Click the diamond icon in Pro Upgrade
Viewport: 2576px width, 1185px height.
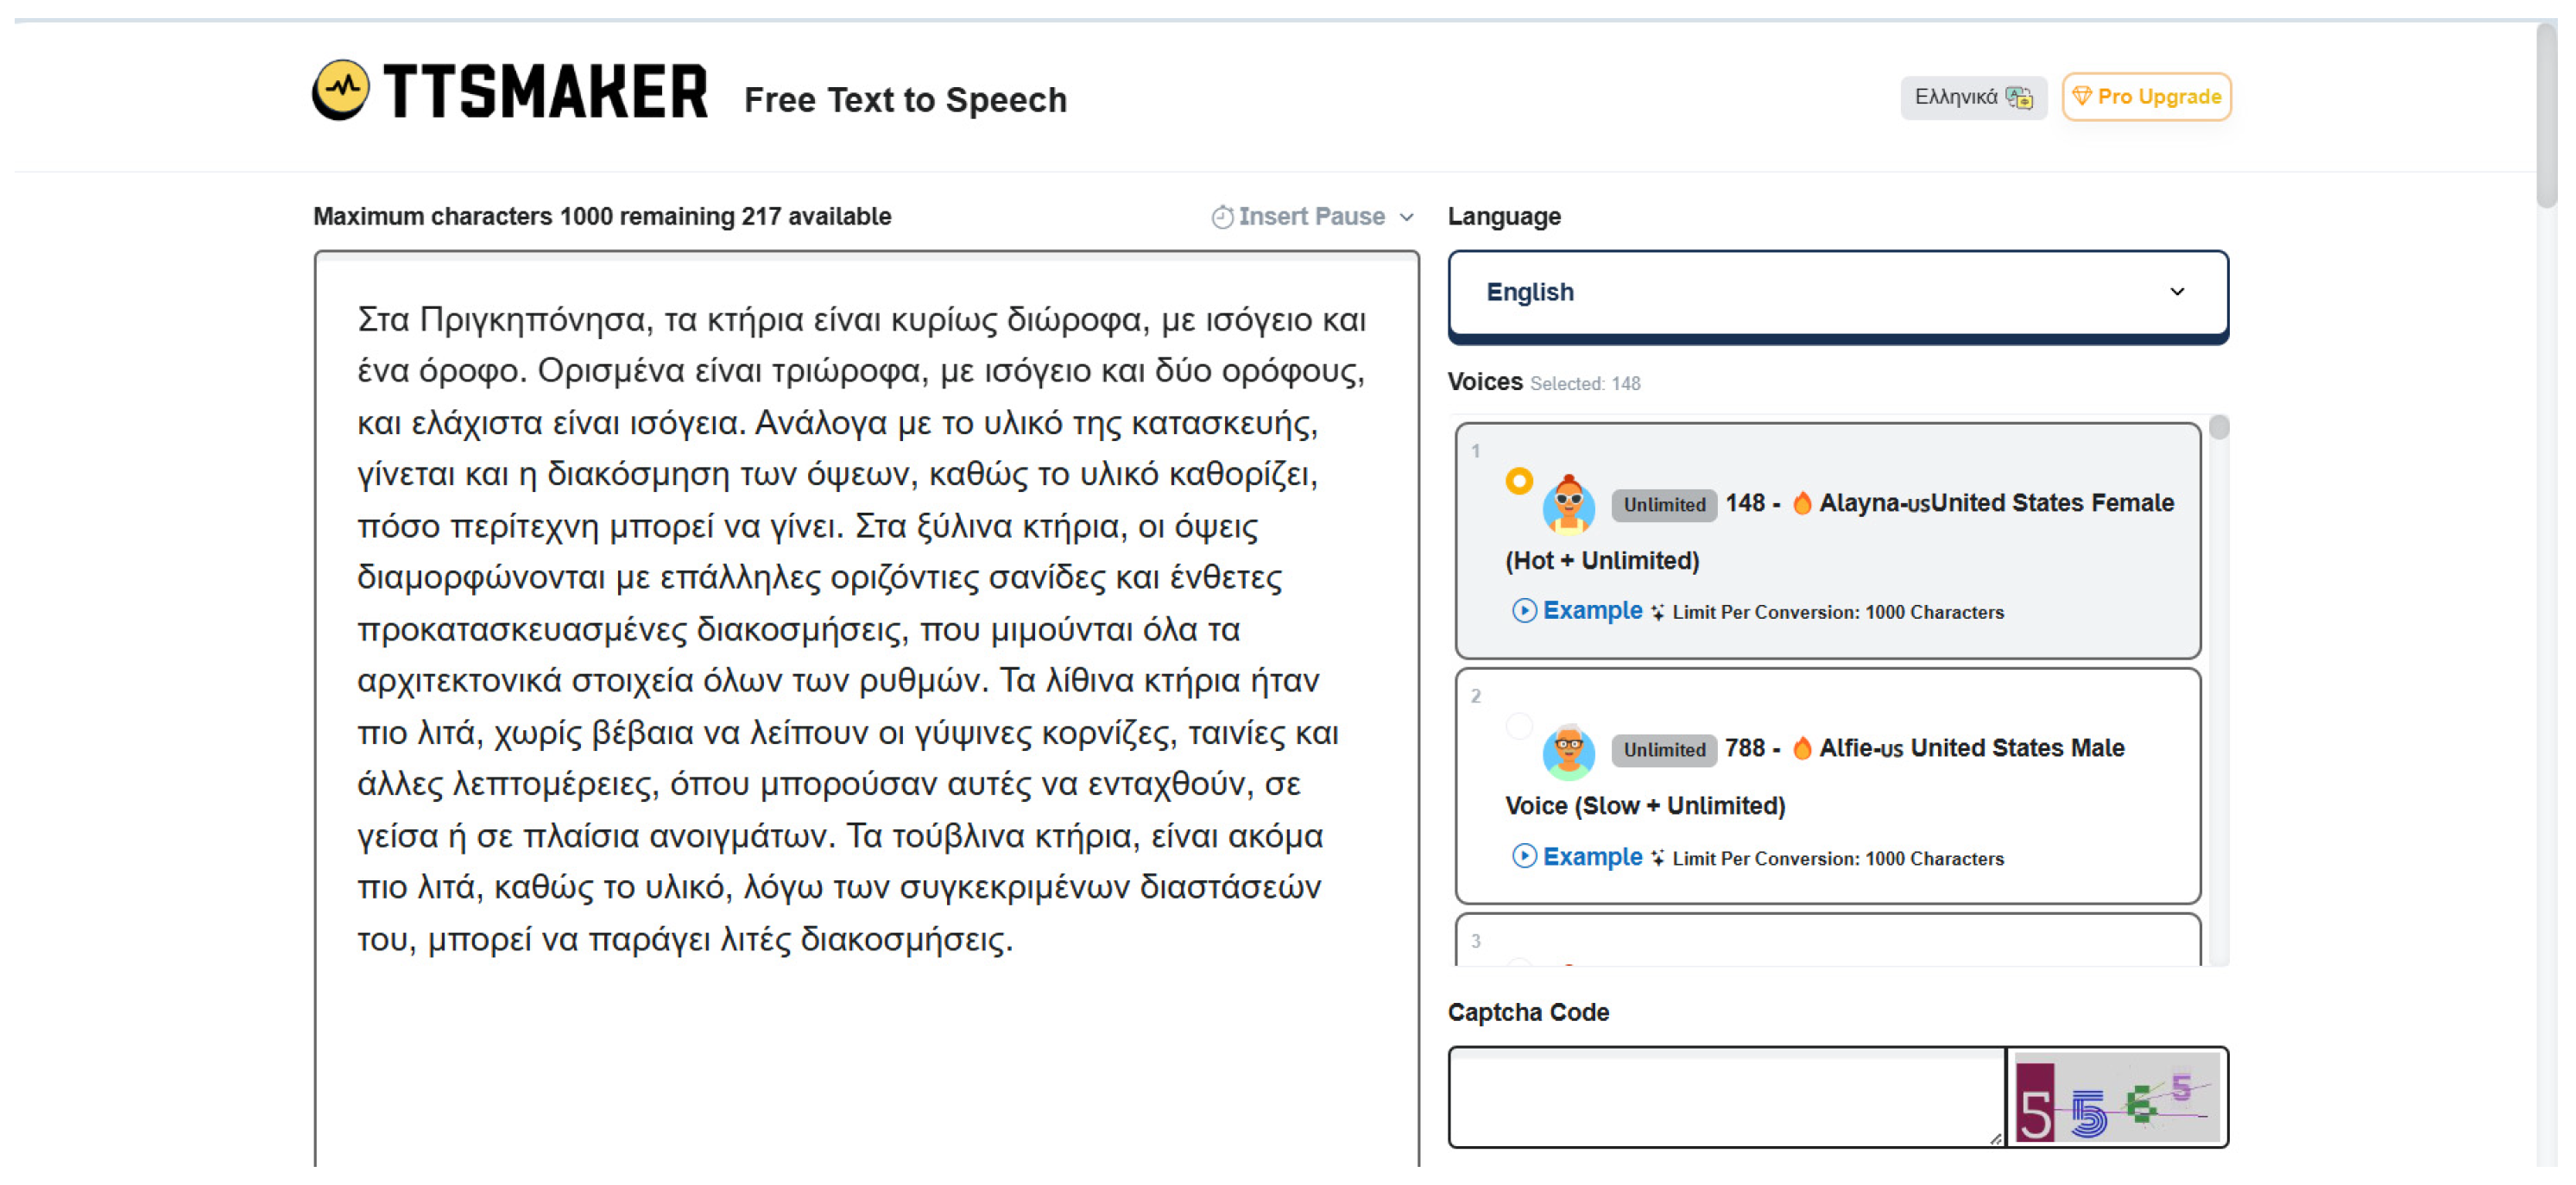pyautogui.click(x=2081, y=96)
